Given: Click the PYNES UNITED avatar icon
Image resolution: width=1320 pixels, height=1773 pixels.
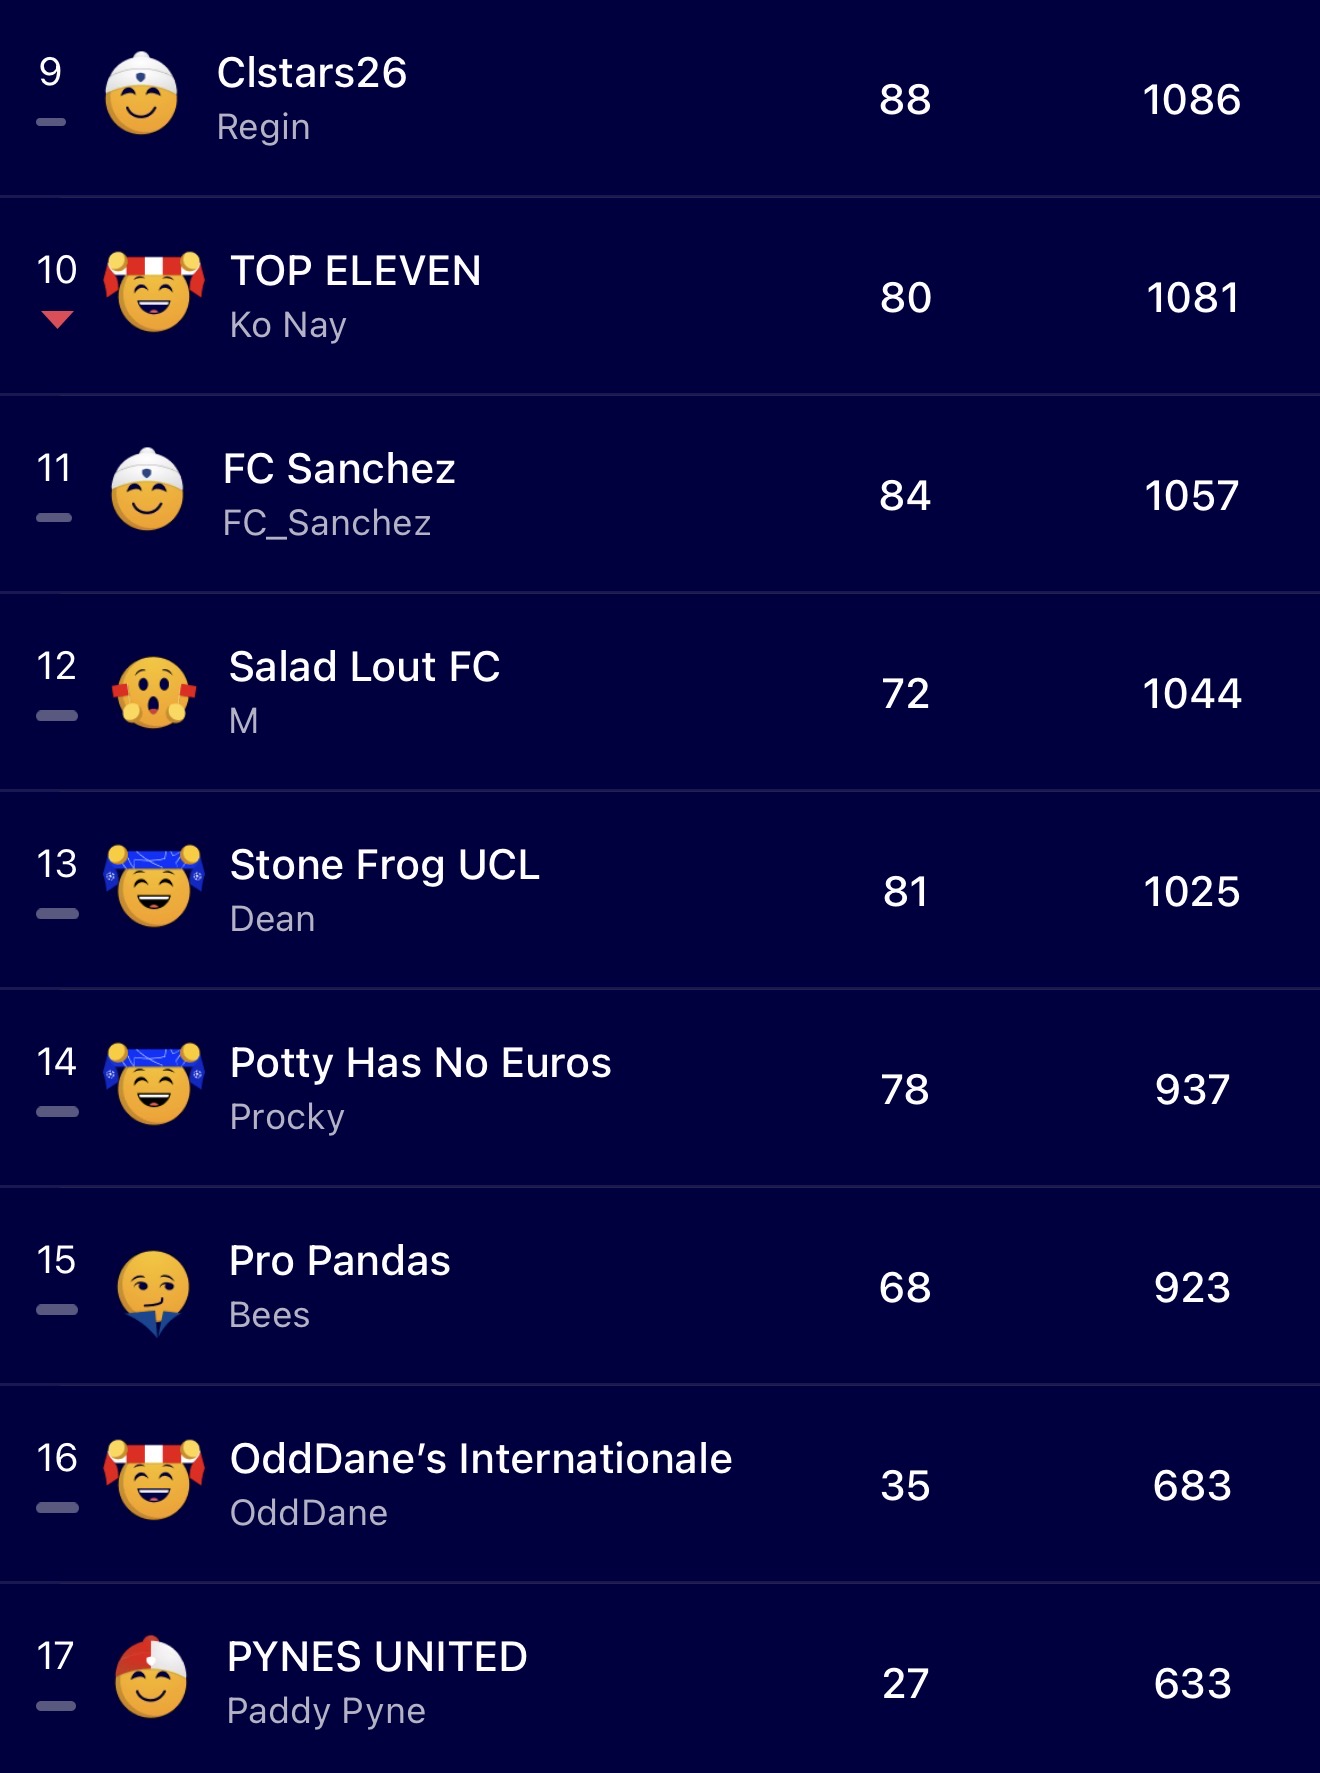Looking at the screenshot, I should pos(151,1678).
